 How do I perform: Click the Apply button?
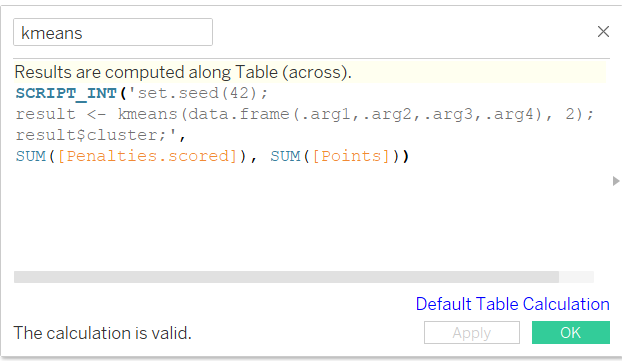(x=472, y=332)
